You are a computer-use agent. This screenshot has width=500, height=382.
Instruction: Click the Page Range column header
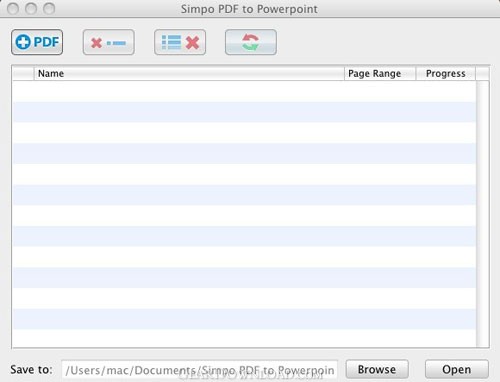click(380, 73)
